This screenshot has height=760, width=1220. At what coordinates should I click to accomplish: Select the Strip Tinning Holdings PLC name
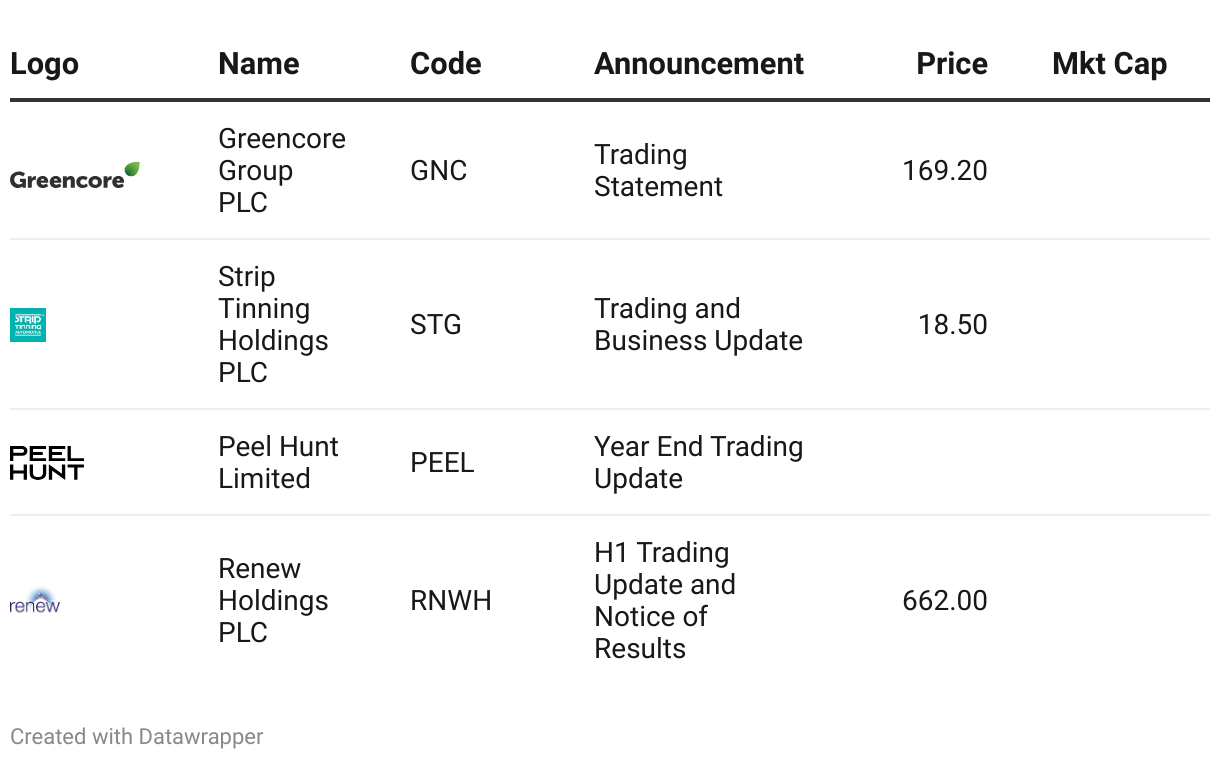[272, 324]
